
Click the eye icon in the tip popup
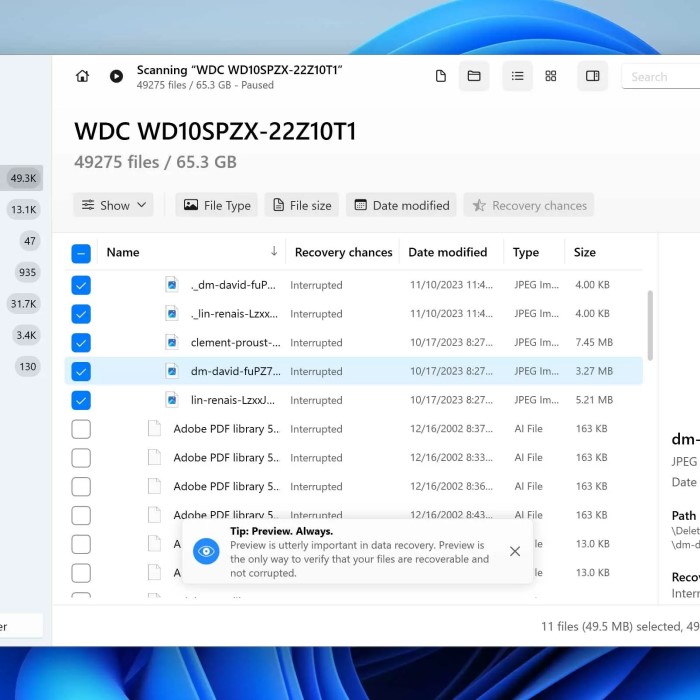click(x=206, y=551)
